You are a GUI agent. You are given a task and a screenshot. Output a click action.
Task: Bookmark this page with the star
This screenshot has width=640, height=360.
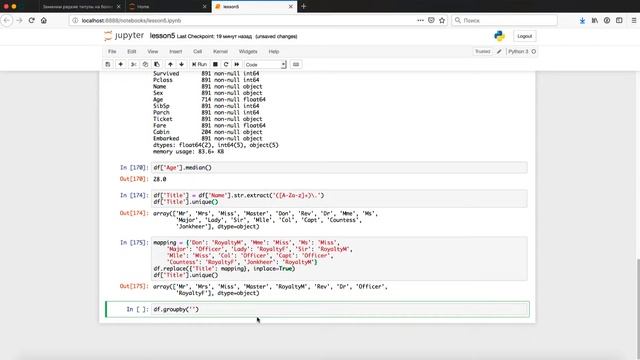(442, 20)
